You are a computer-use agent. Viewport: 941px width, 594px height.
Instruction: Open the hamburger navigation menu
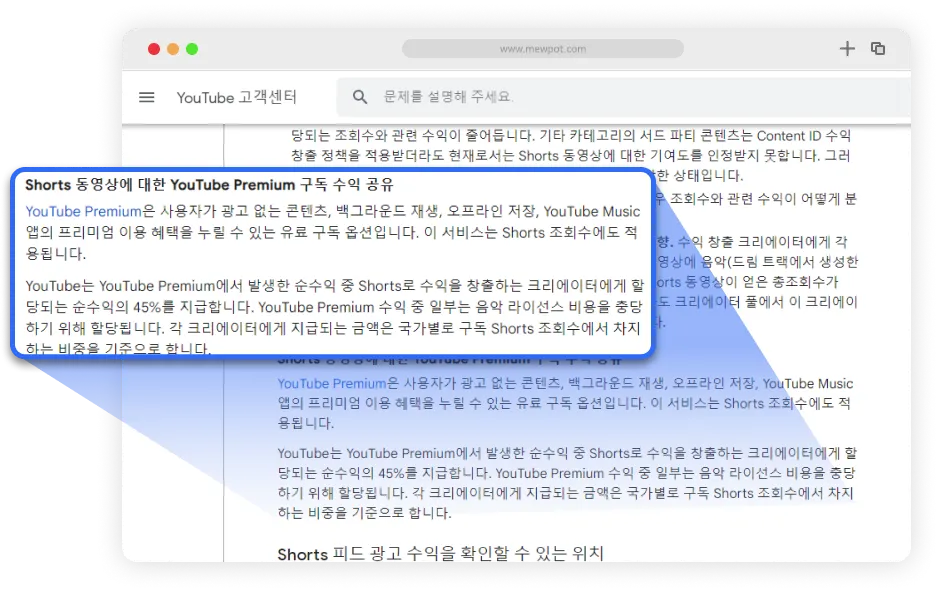click(146, 97)
